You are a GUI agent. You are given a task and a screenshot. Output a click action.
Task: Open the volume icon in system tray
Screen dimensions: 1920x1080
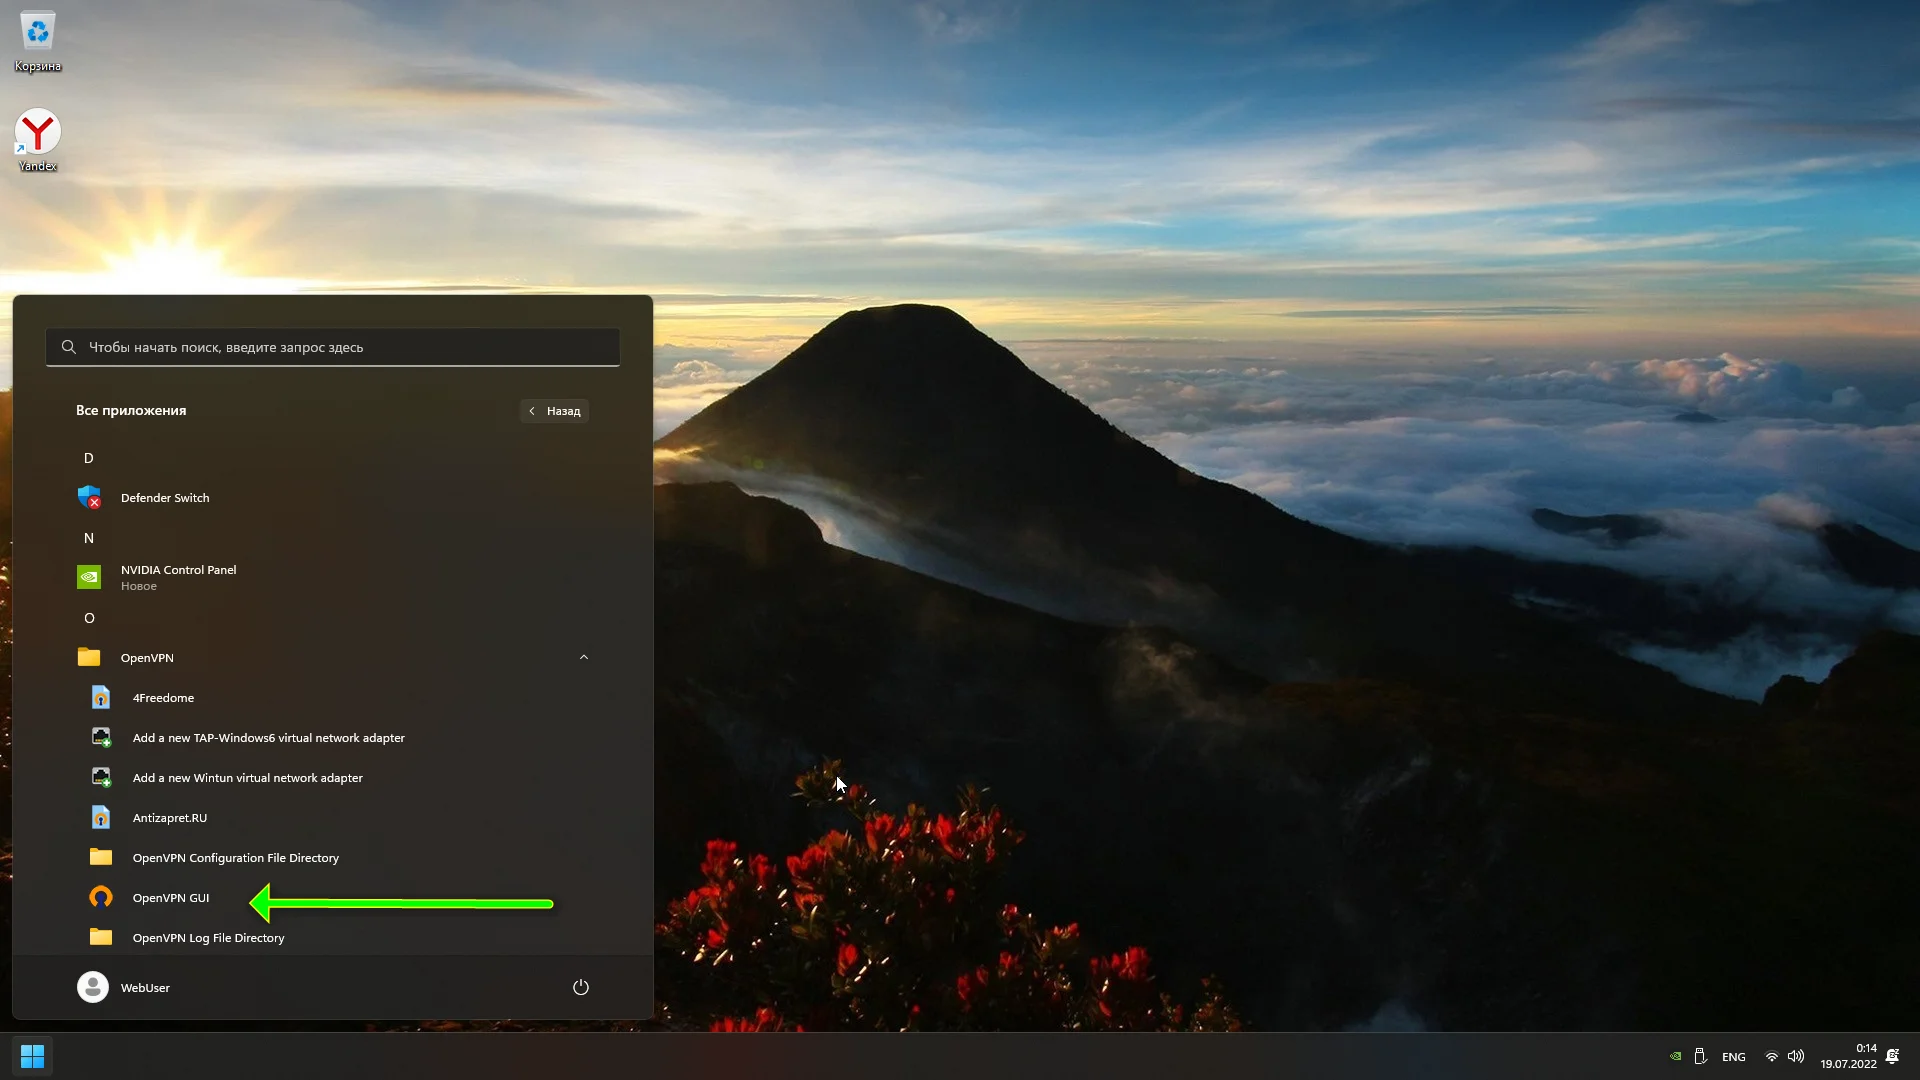tap(1796, 1056)
